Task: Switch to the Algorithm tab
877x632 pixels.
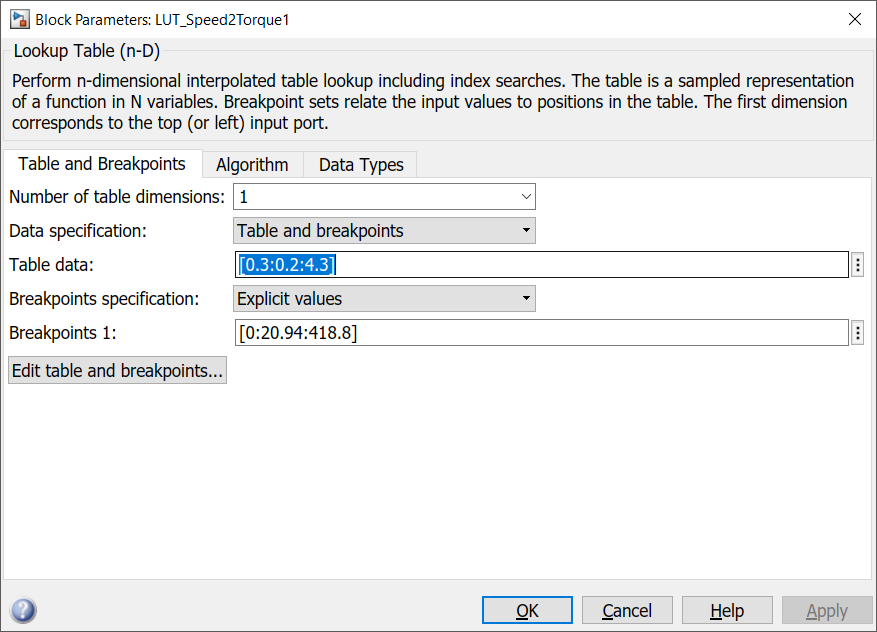Action: point(252,164)
